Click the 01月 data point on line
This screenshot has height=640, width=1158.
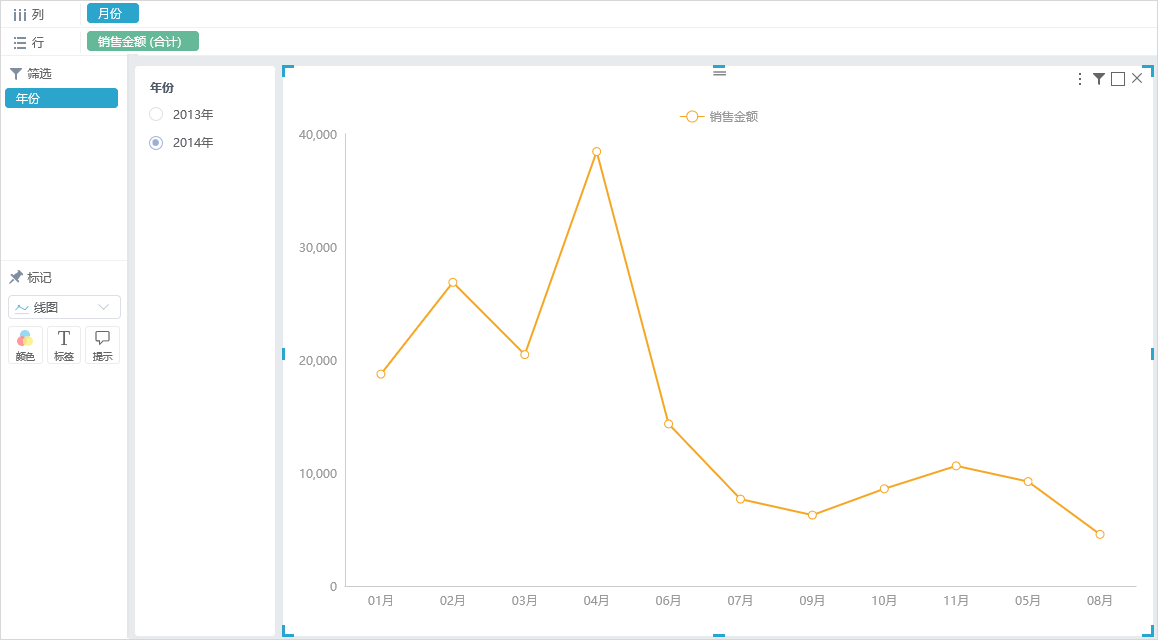coord(381,374)
